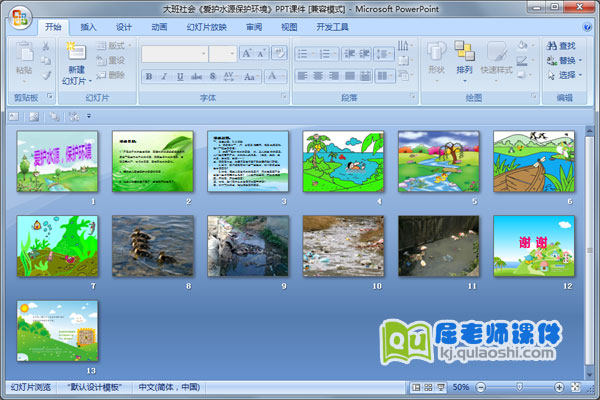Click the 50% zoom level button
Viewport: 600px width, 400px height.
(461, 387)
